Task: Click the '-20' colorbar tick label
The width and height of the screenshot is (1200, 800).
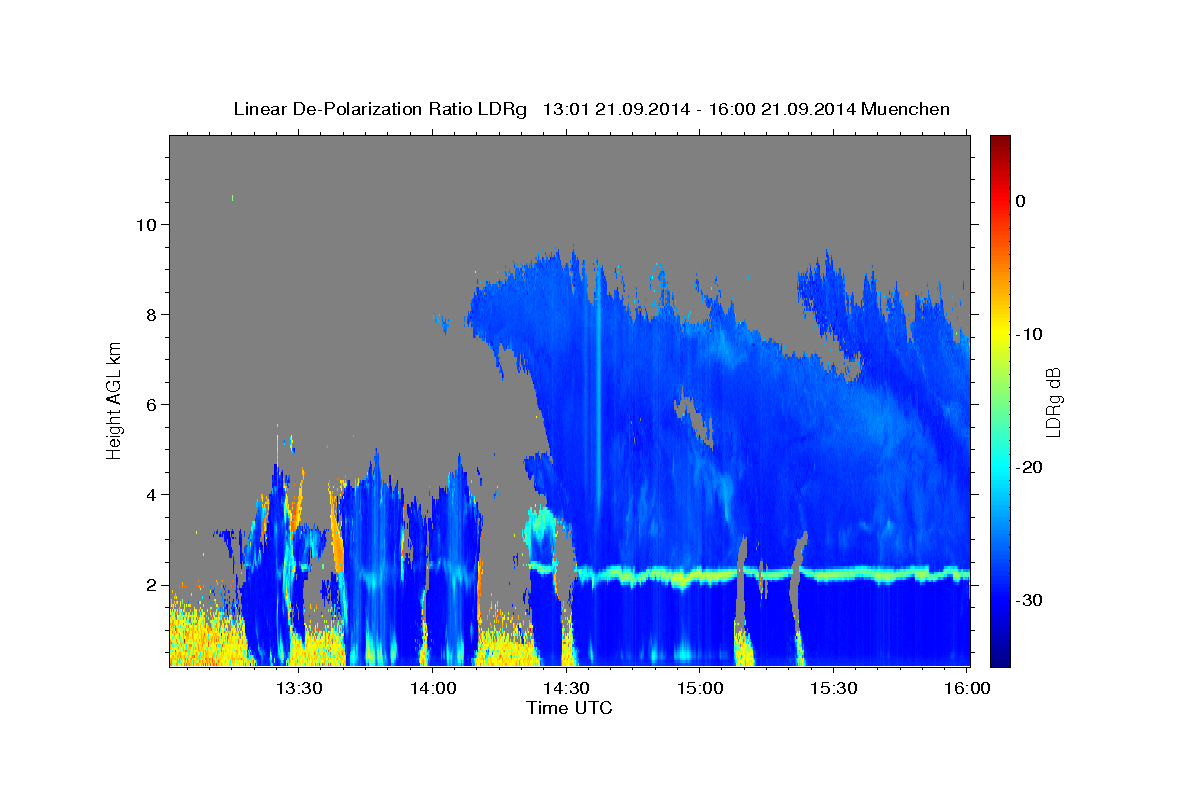Action: 1029,467
